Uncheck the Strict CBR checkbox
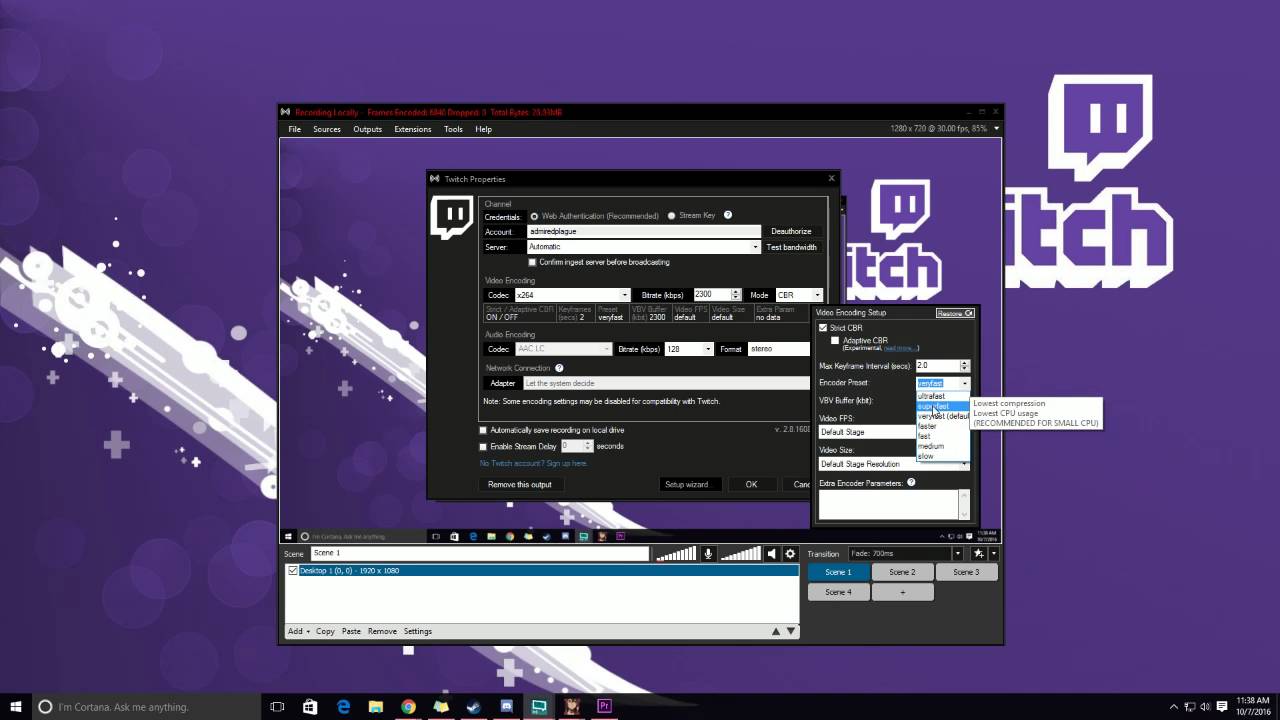 pos(823,328)
